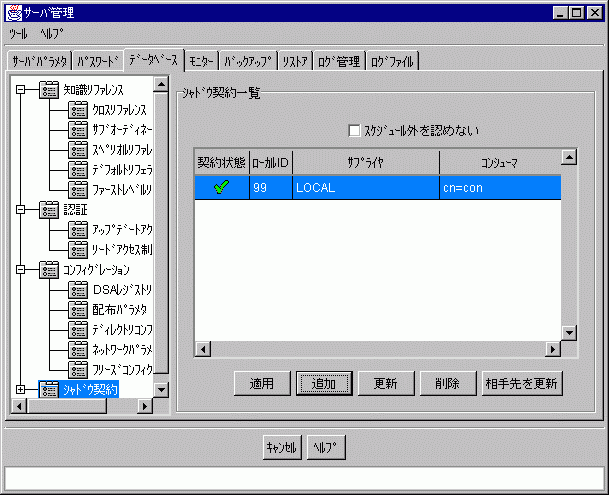Maximize the サーバ管理 window
Viewport: 609px width, 495px height.
[577, 13]
